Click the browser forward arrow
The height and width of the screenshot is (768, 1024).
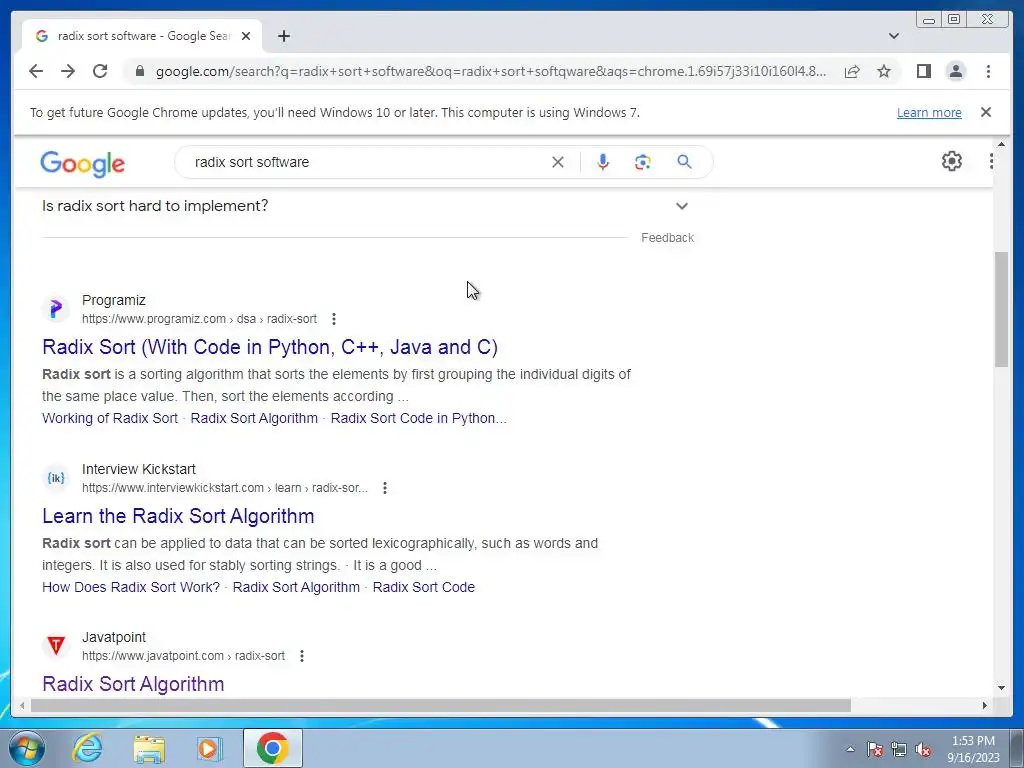click(68, 71)
